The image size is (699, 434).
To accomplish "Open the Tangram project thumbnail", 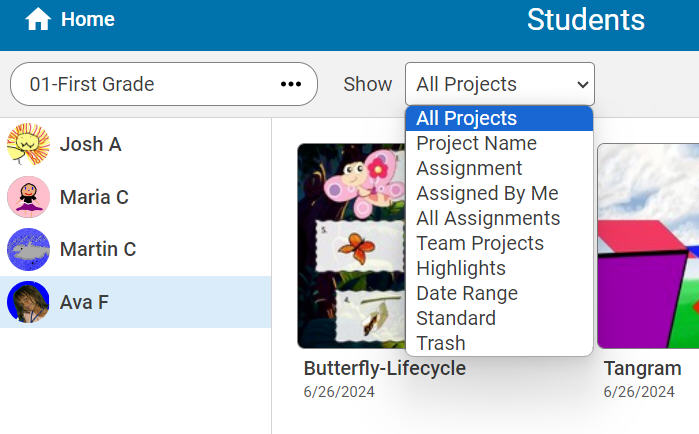I will (x=648, y=246).
